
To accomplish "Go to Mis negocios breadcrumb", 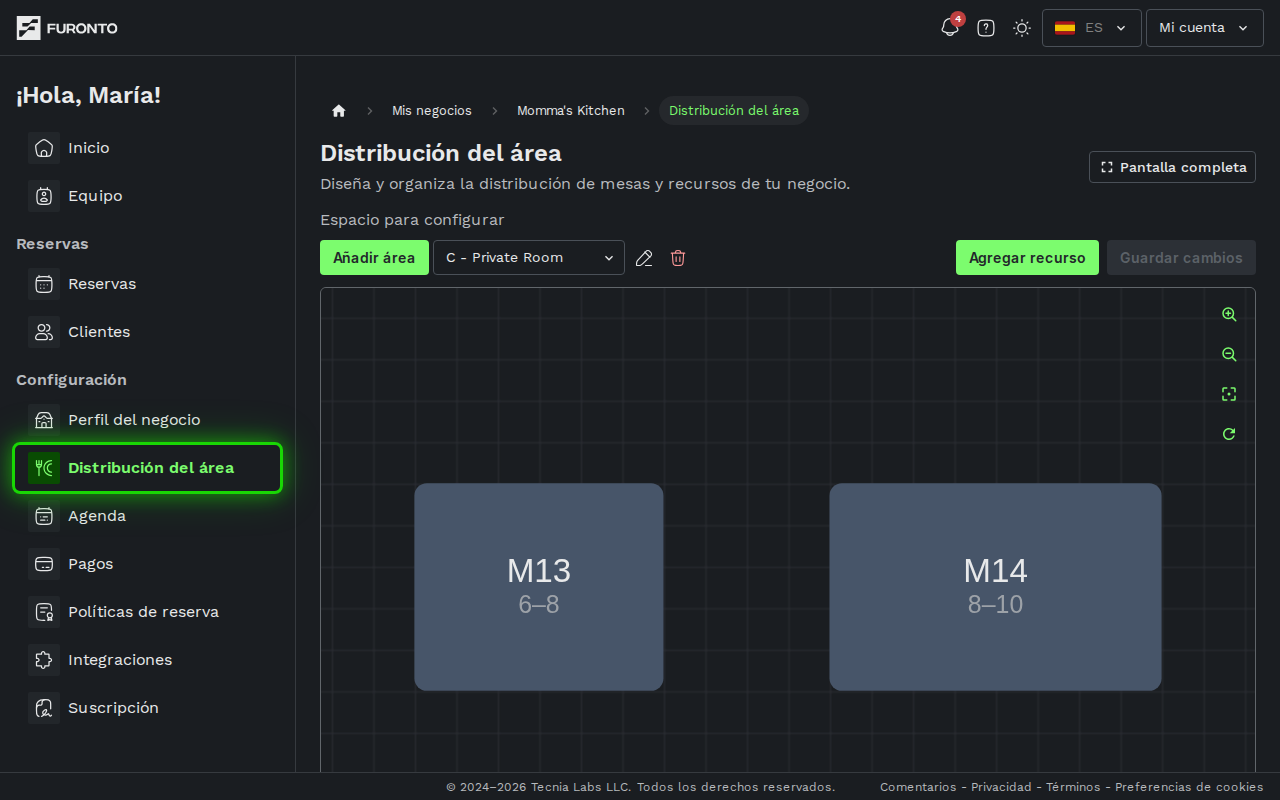I will coord(432,111).
